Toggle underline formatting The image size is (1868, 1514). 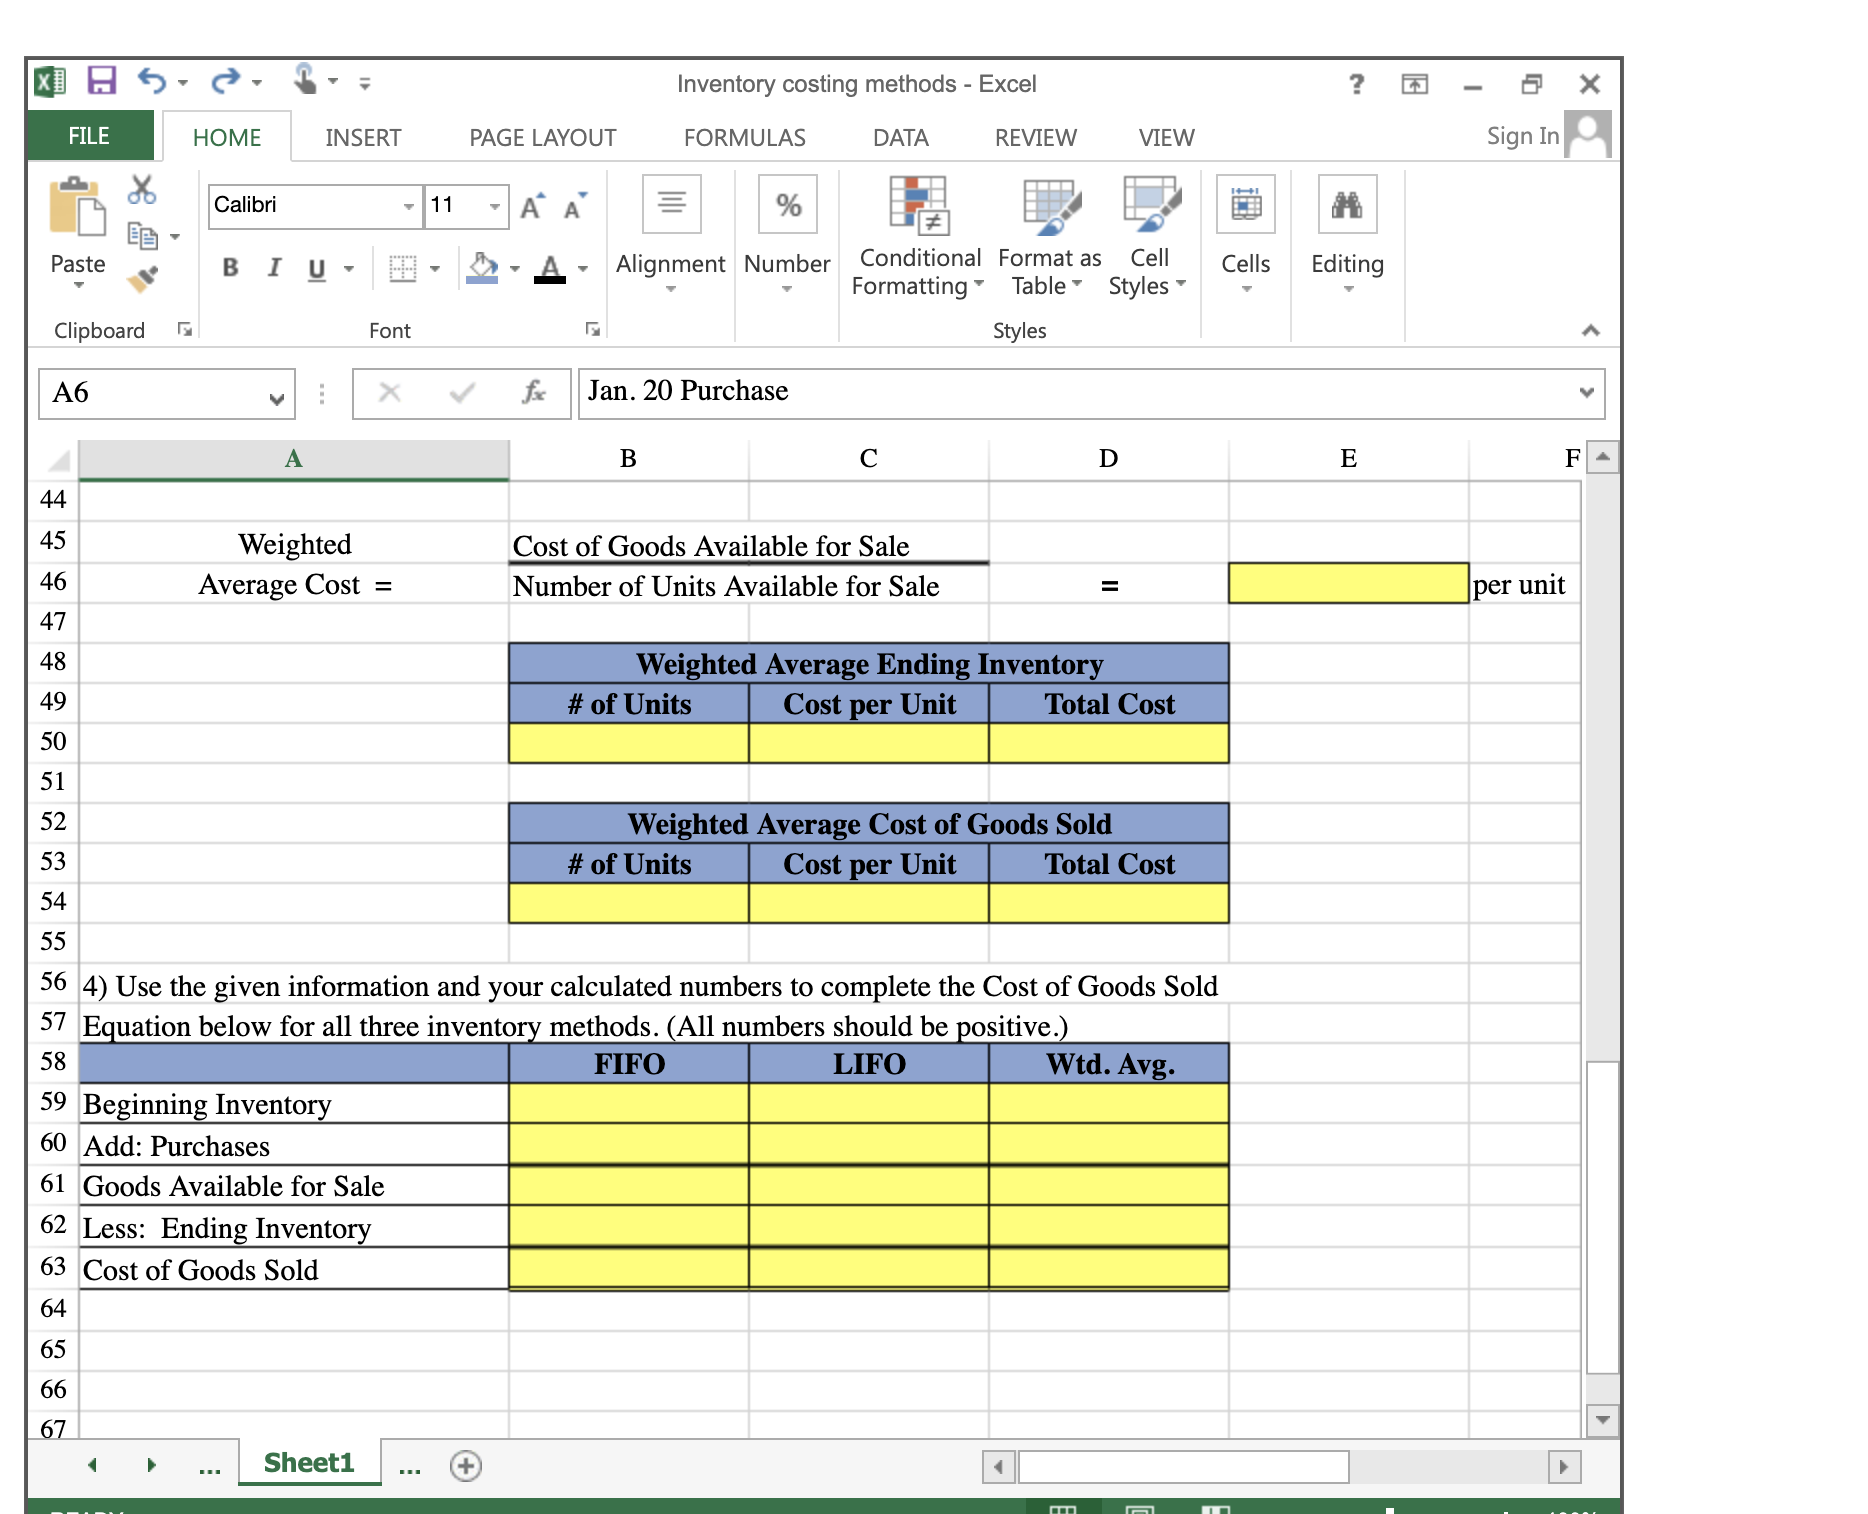pos(315,266)
